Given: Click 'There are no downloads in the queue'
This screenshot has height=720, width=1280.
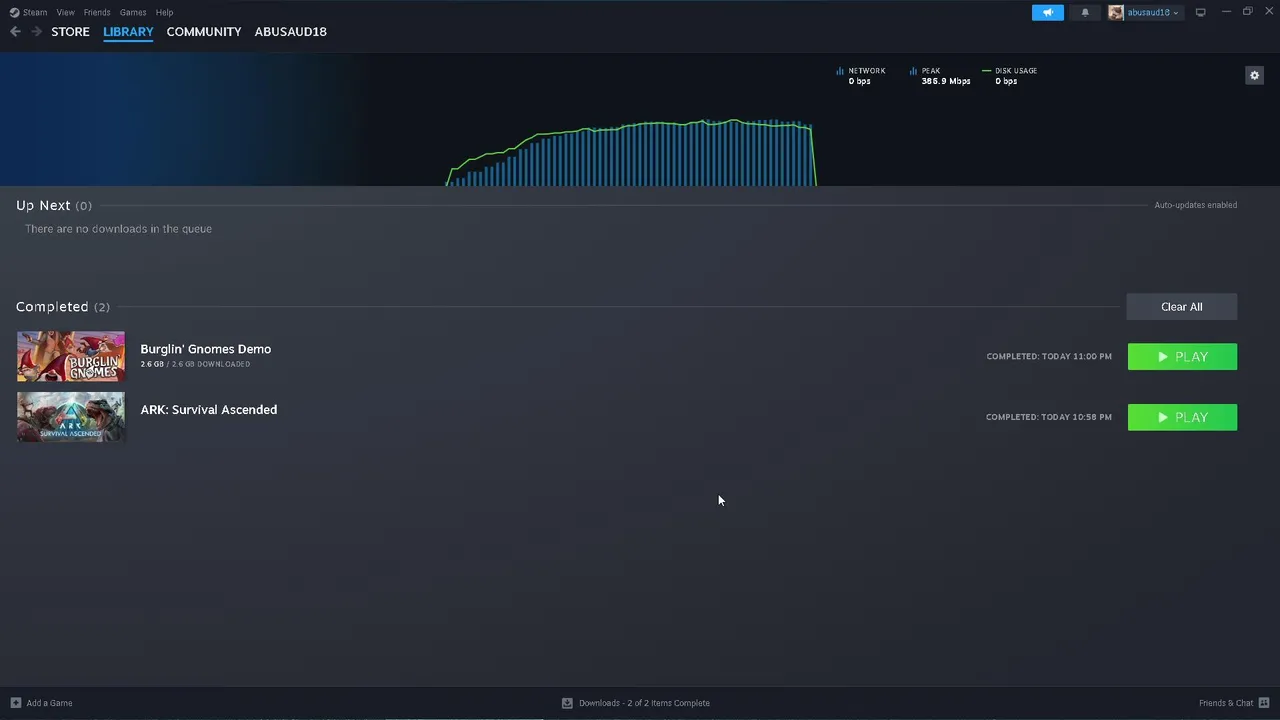Looking at the screenshot, I should (x=118, y=229).
